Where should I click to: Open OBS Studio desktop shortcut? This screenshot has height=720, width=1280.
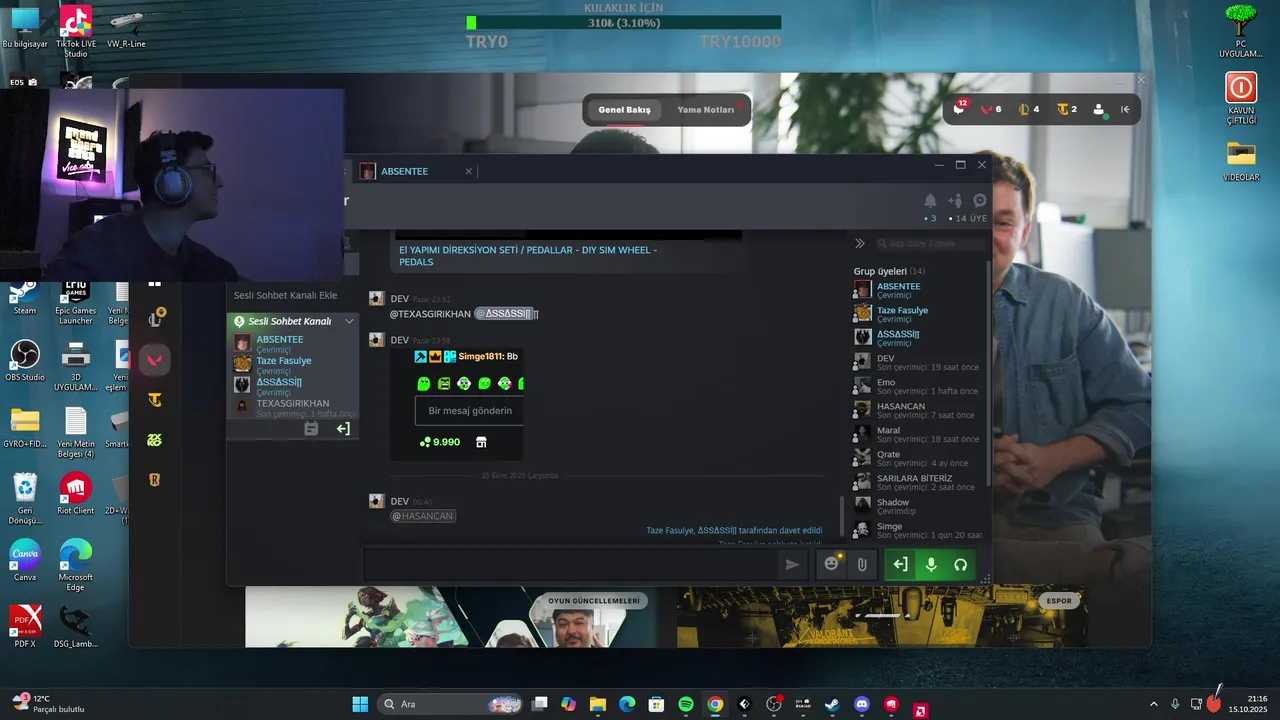(x=24, y=361)
